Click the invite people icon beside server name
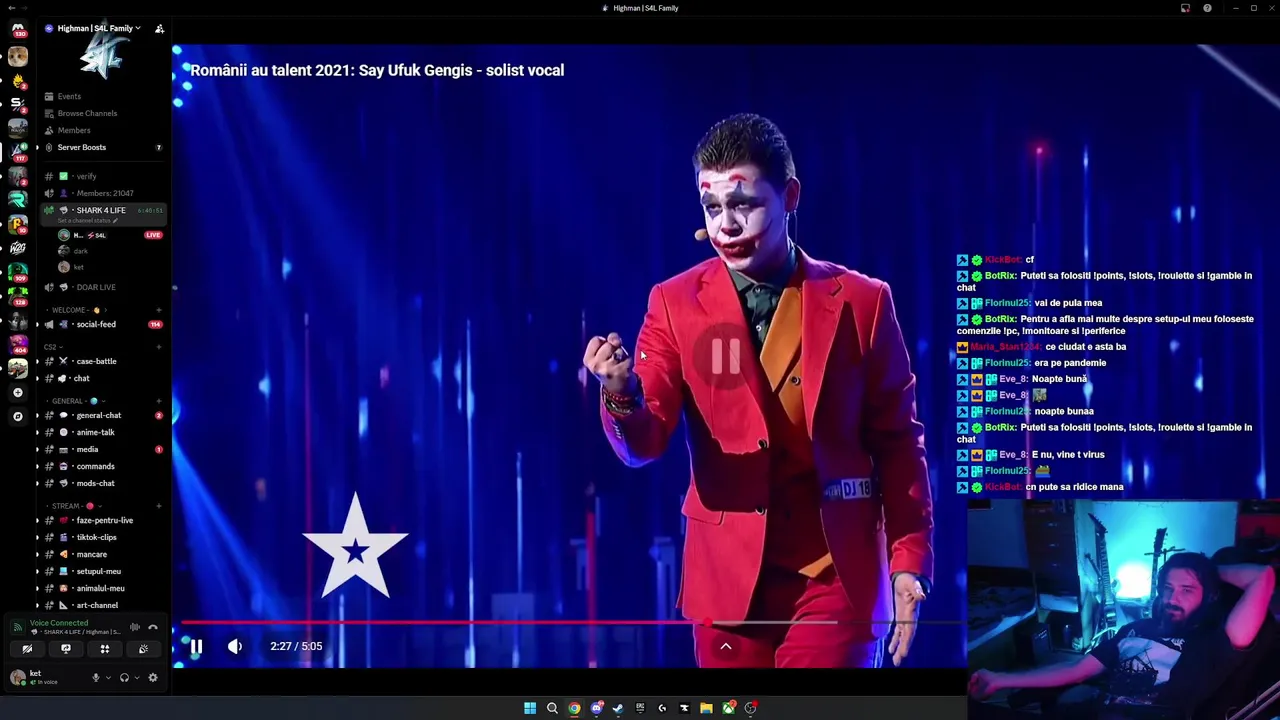The height and width of the screenshot is (720, 1280). point(159,29)
